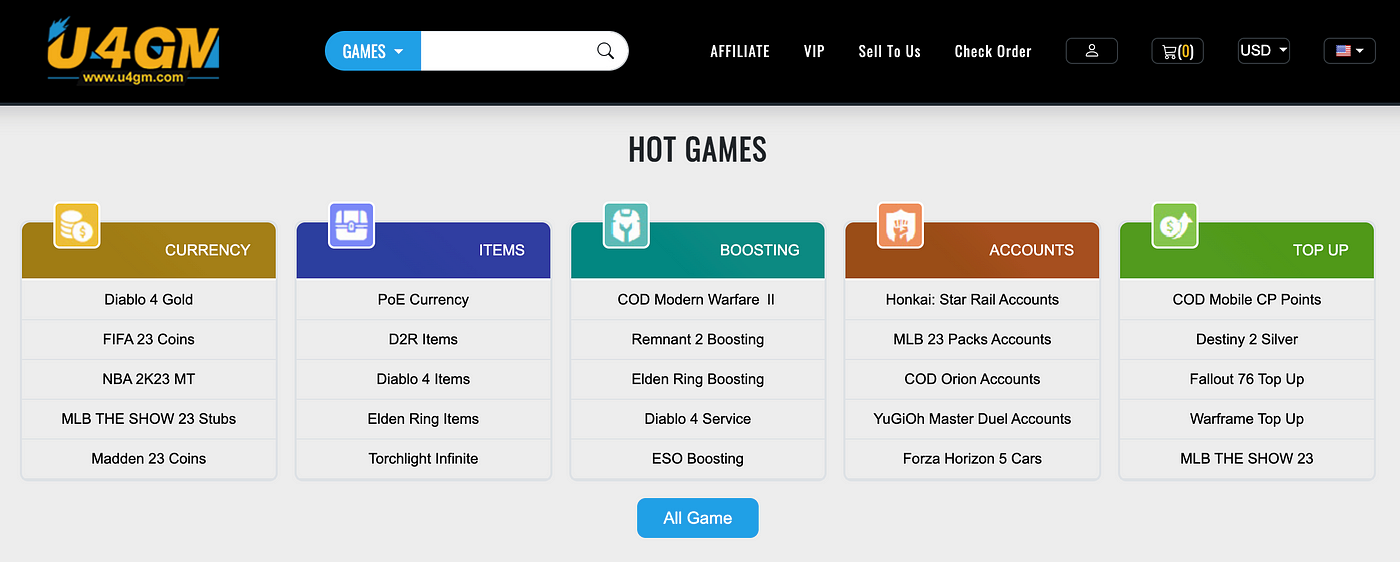The width and height of the screenshot is (1400, 562).
Task: Click the Currency coins icon
Action: tap(76, 225)
